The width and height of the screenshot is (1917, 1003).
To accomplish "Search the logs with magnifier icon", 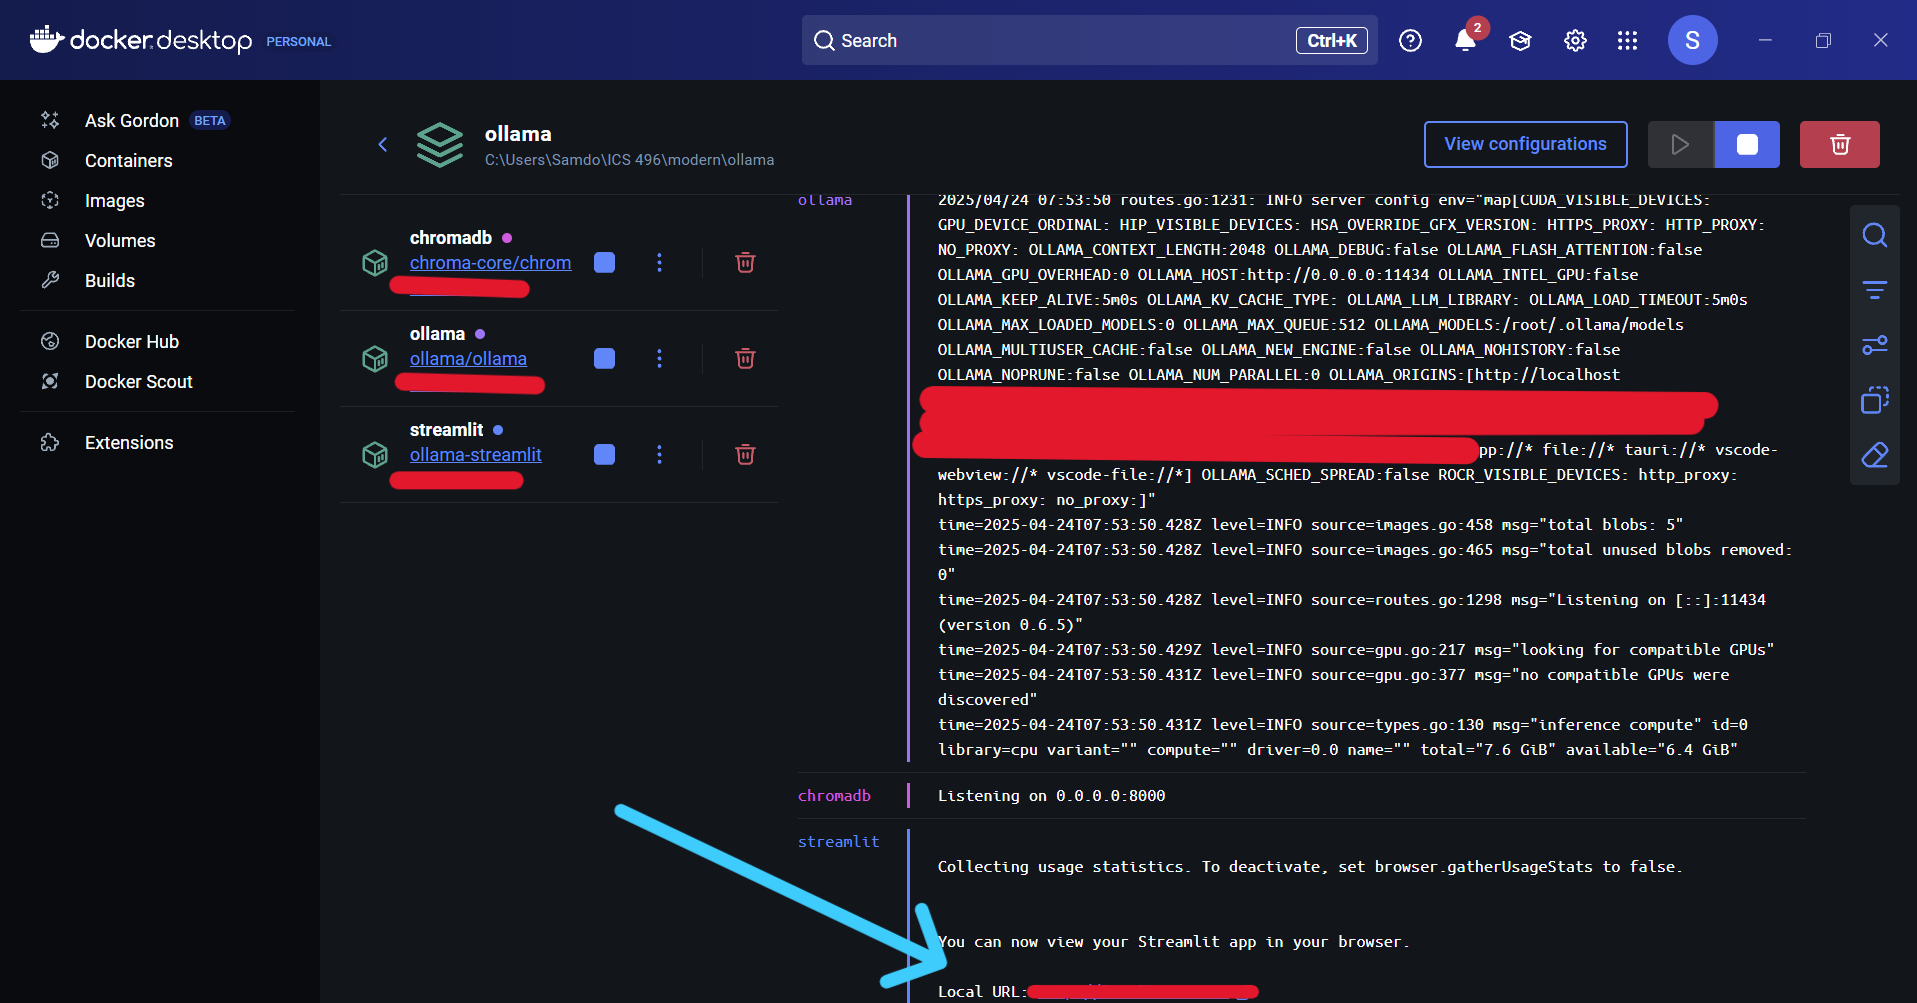I will pos(1874,235).
